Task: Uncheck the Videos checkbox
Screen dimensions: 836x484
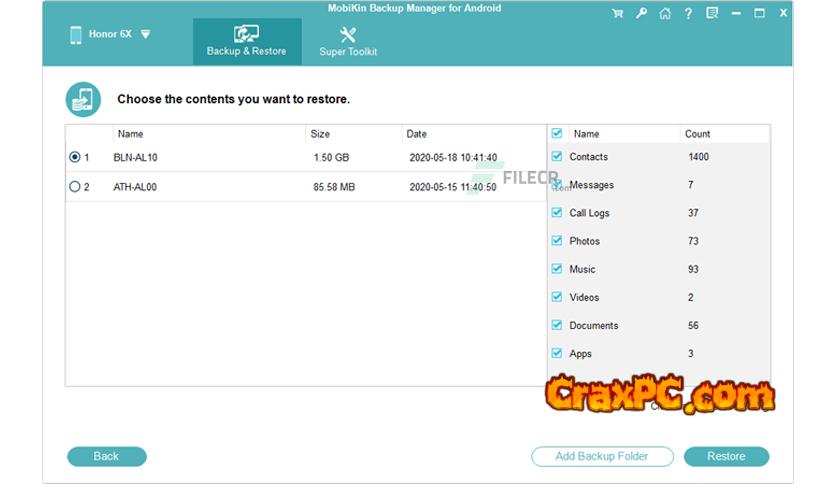Action: (557, 297)
